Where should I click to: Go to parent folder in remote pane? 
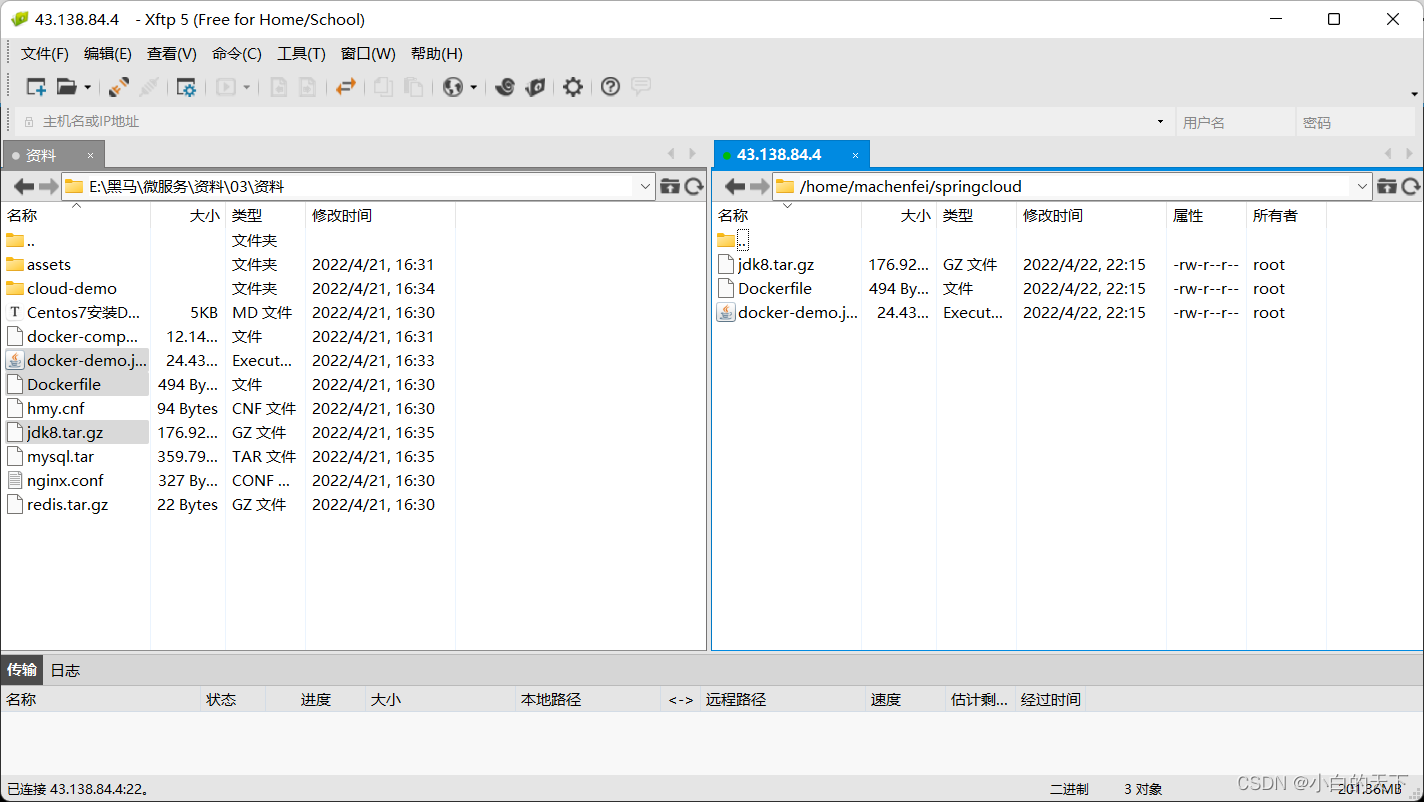(1387, 186)
